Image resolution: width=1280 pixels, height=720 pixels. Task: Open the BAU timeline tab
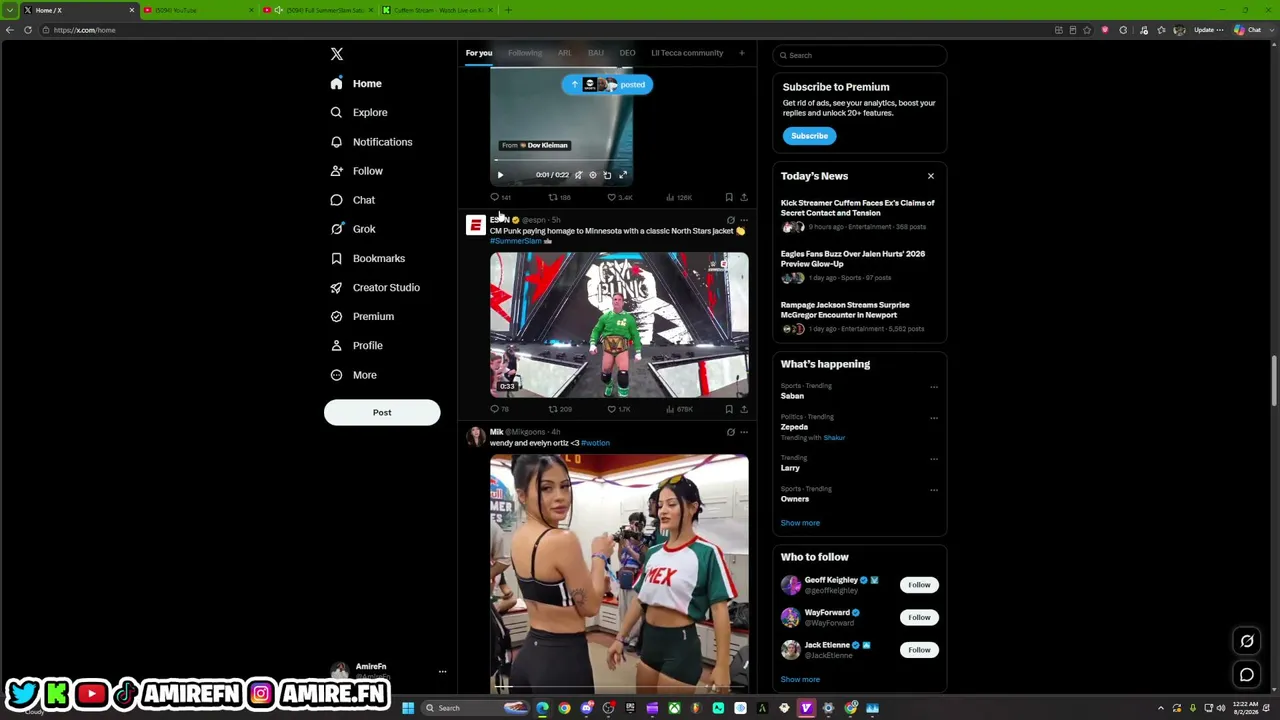coord(596,53)
